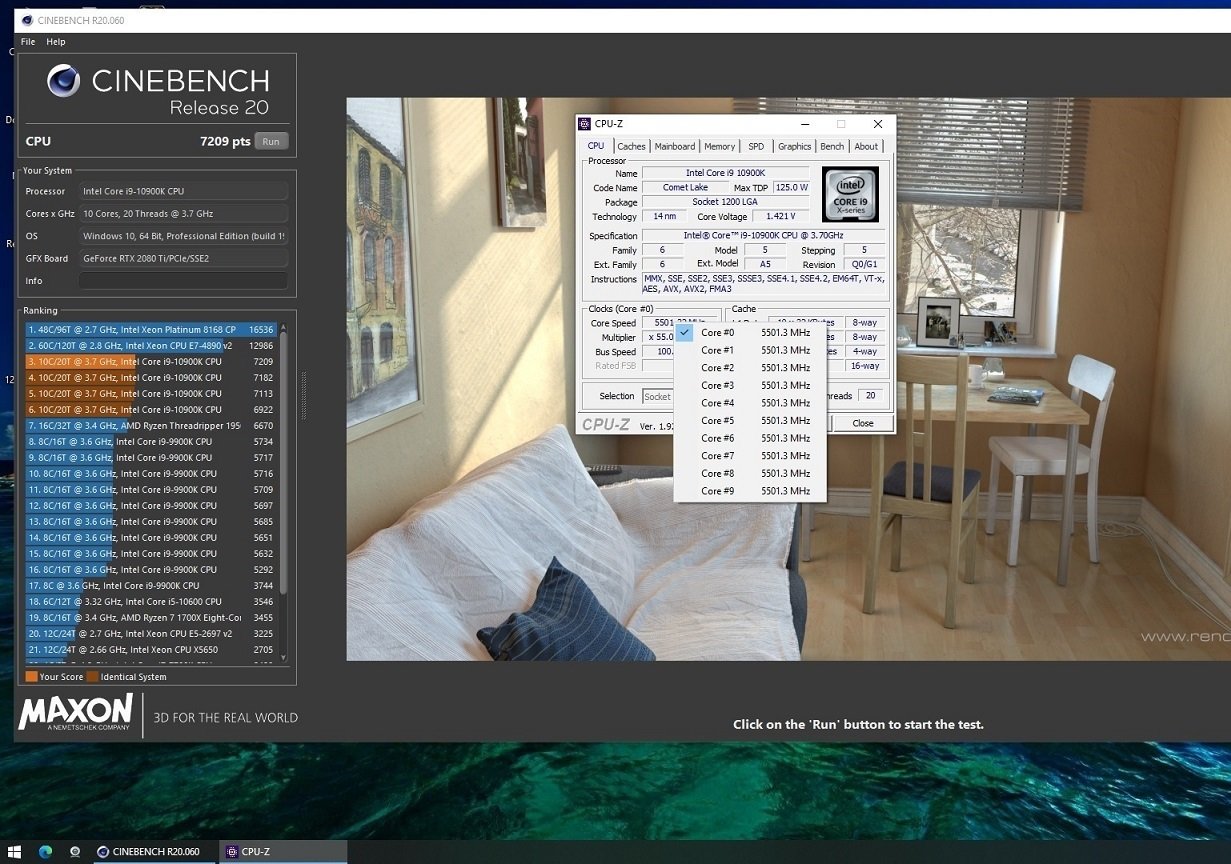Screen dimensions: 1231x864
Task: Click the MAXON logo
Action: click(x=75, y=713)
